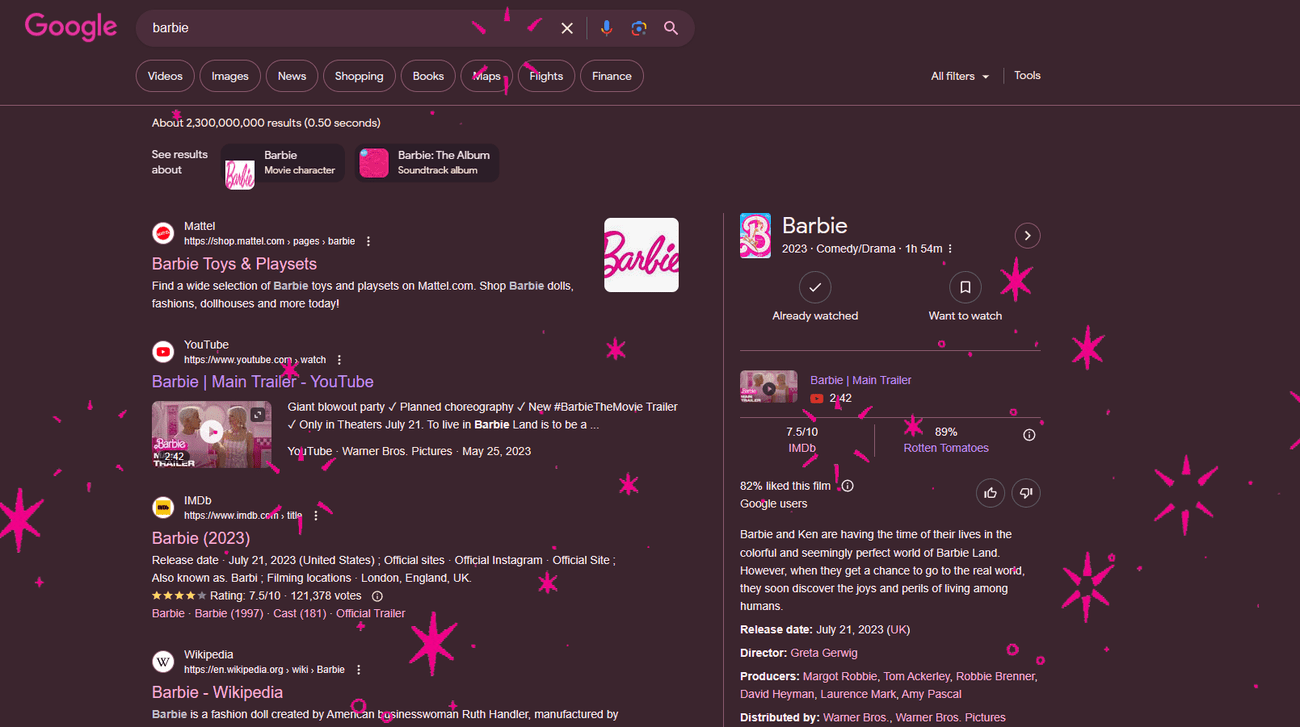Click the Tools button
The image size is (1300, 727).
[1027, 76]
